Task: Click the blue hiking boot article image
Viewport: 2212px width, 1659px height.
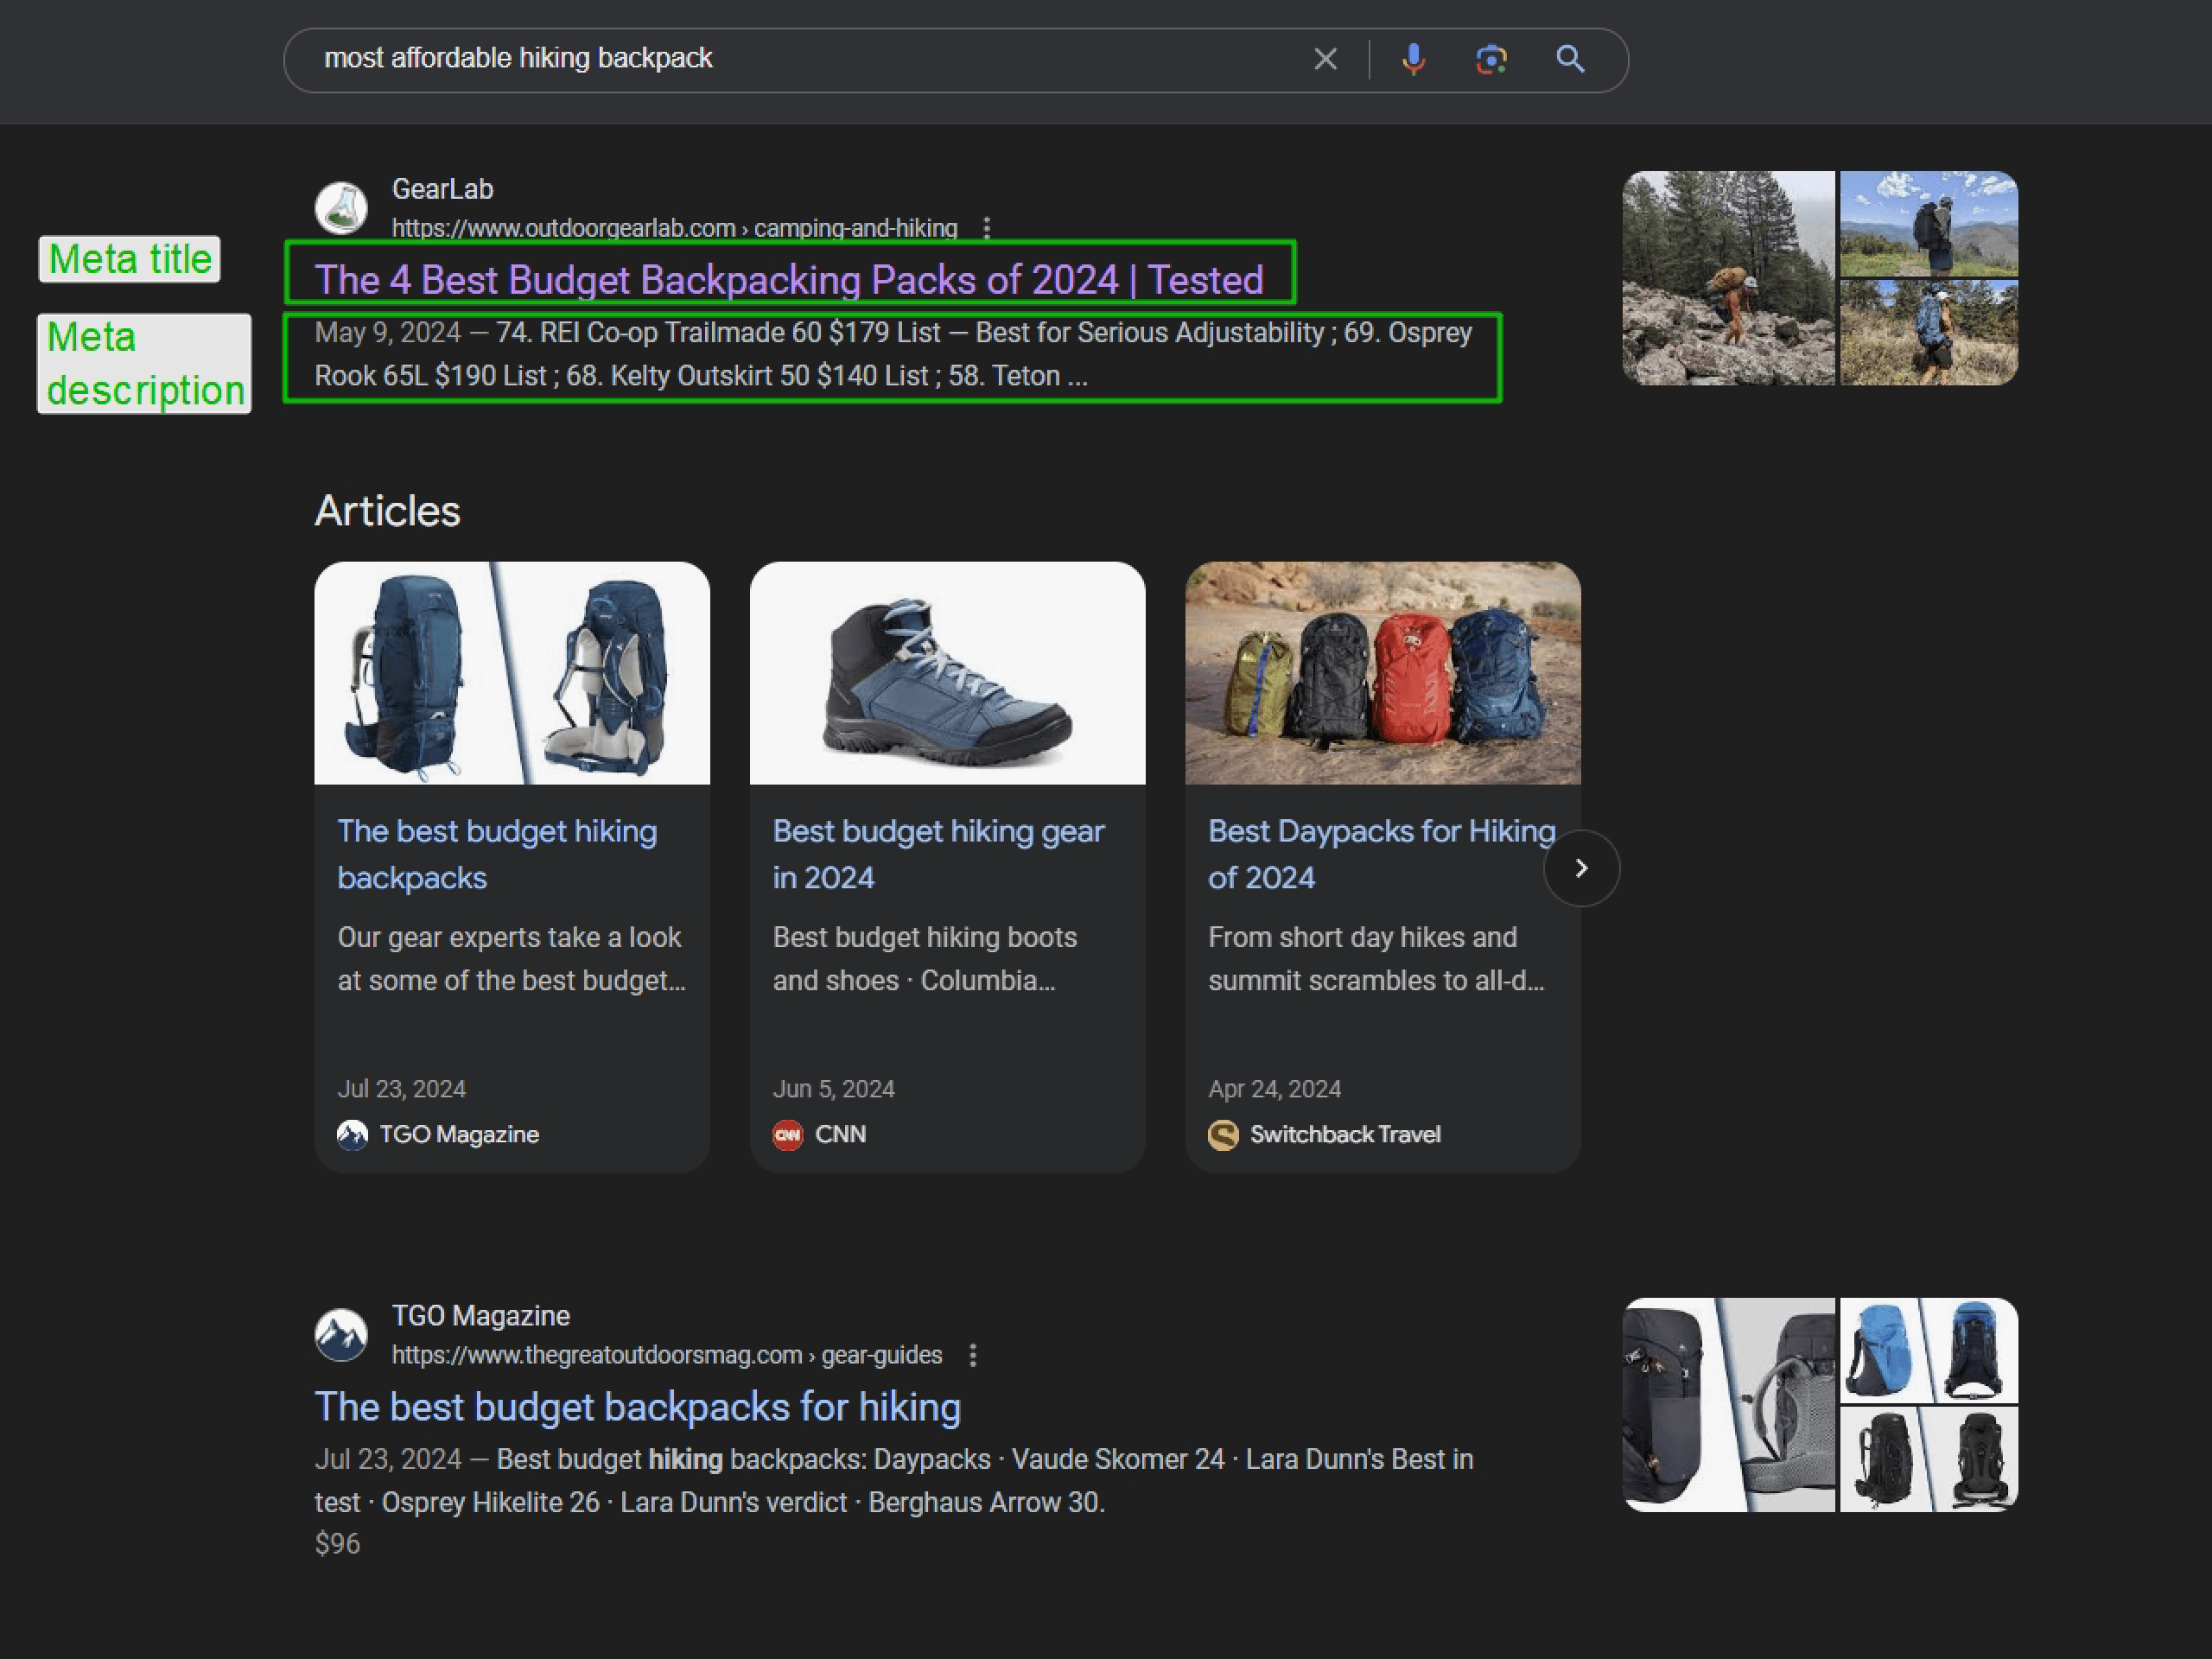Action: click(947, 673)
